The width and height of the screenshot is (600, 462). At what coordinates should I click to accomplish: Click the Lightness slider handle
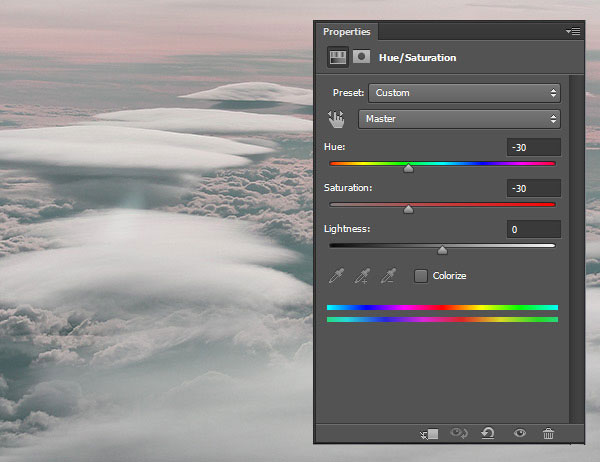tap(443, 250)
